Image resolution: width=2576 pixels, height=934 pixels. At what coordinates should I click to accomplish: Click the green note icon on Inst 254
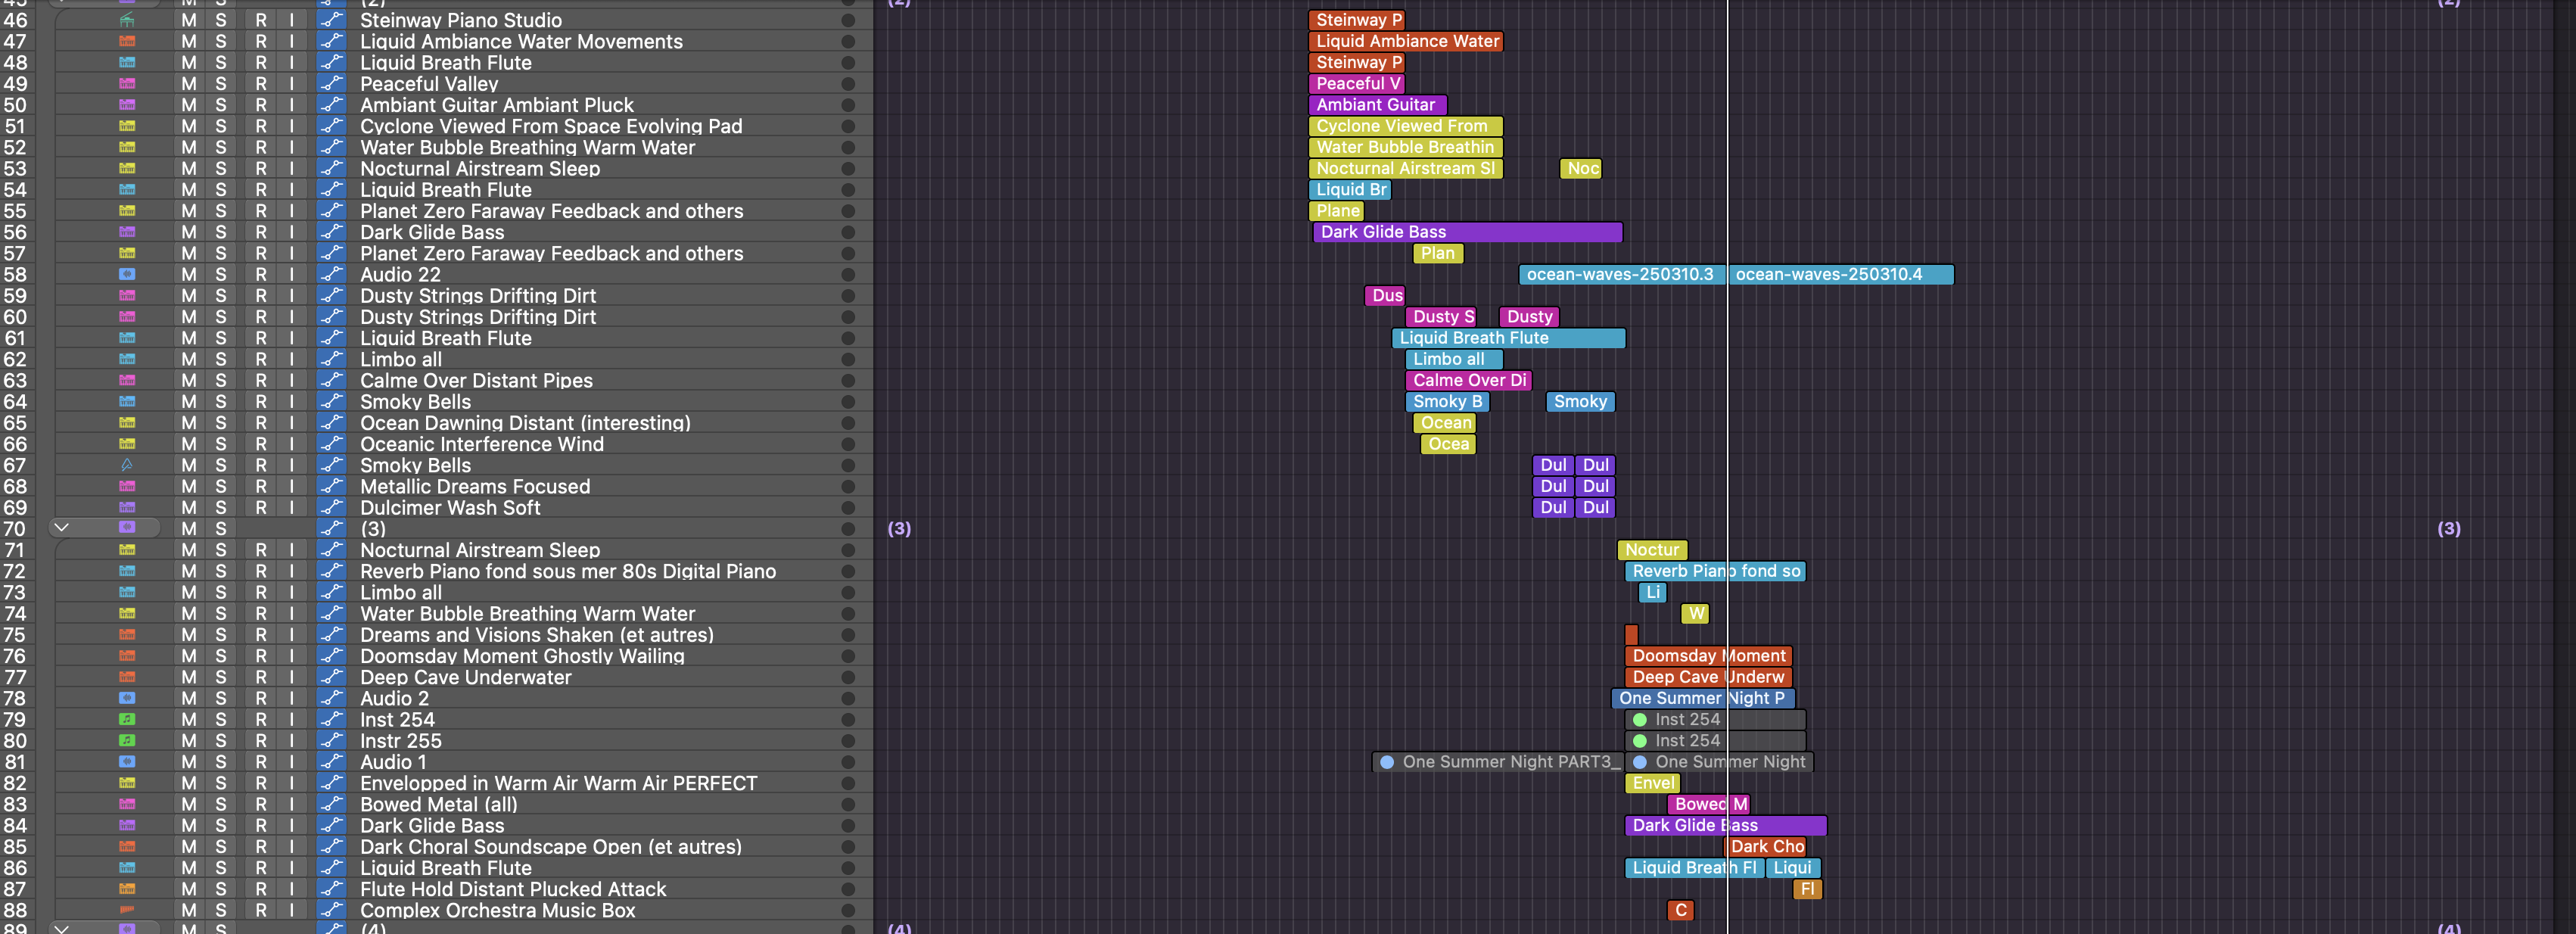point(127,719)
